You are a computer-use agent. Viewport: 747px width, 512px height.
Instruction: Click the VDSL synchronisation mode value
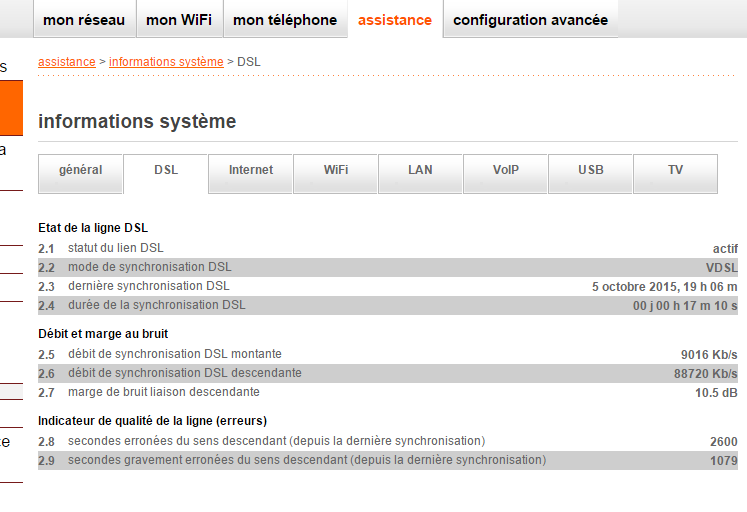[x=721, y=267]
